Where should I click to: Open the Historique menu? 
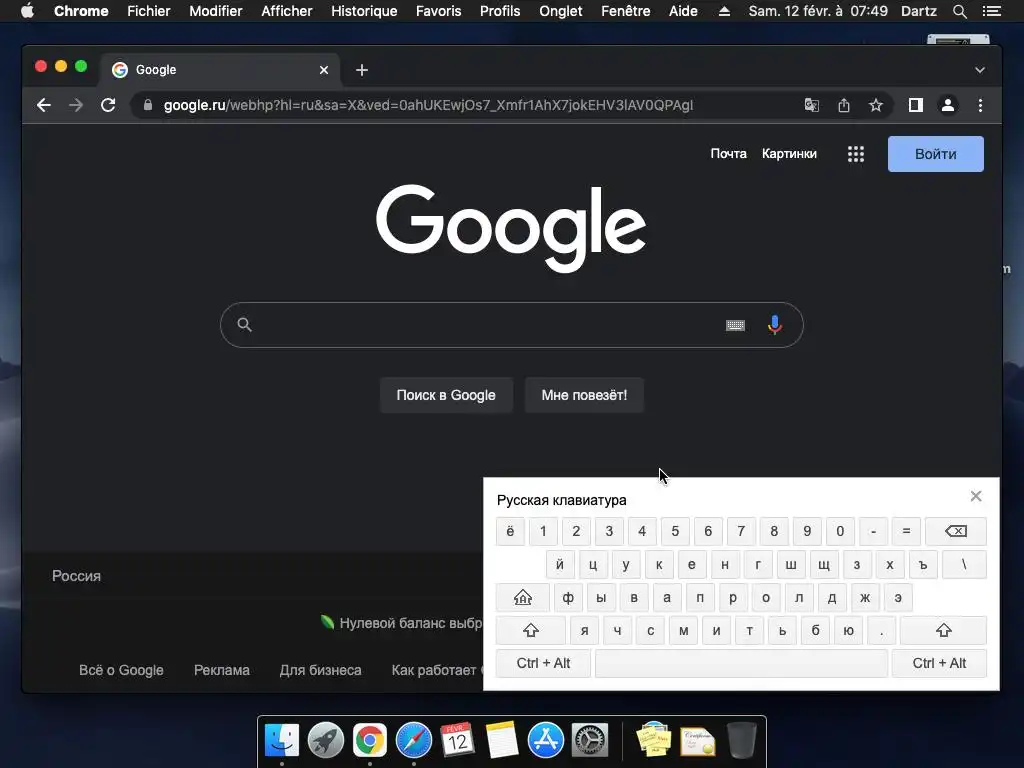pyautogui.click(x=364, y=11)
